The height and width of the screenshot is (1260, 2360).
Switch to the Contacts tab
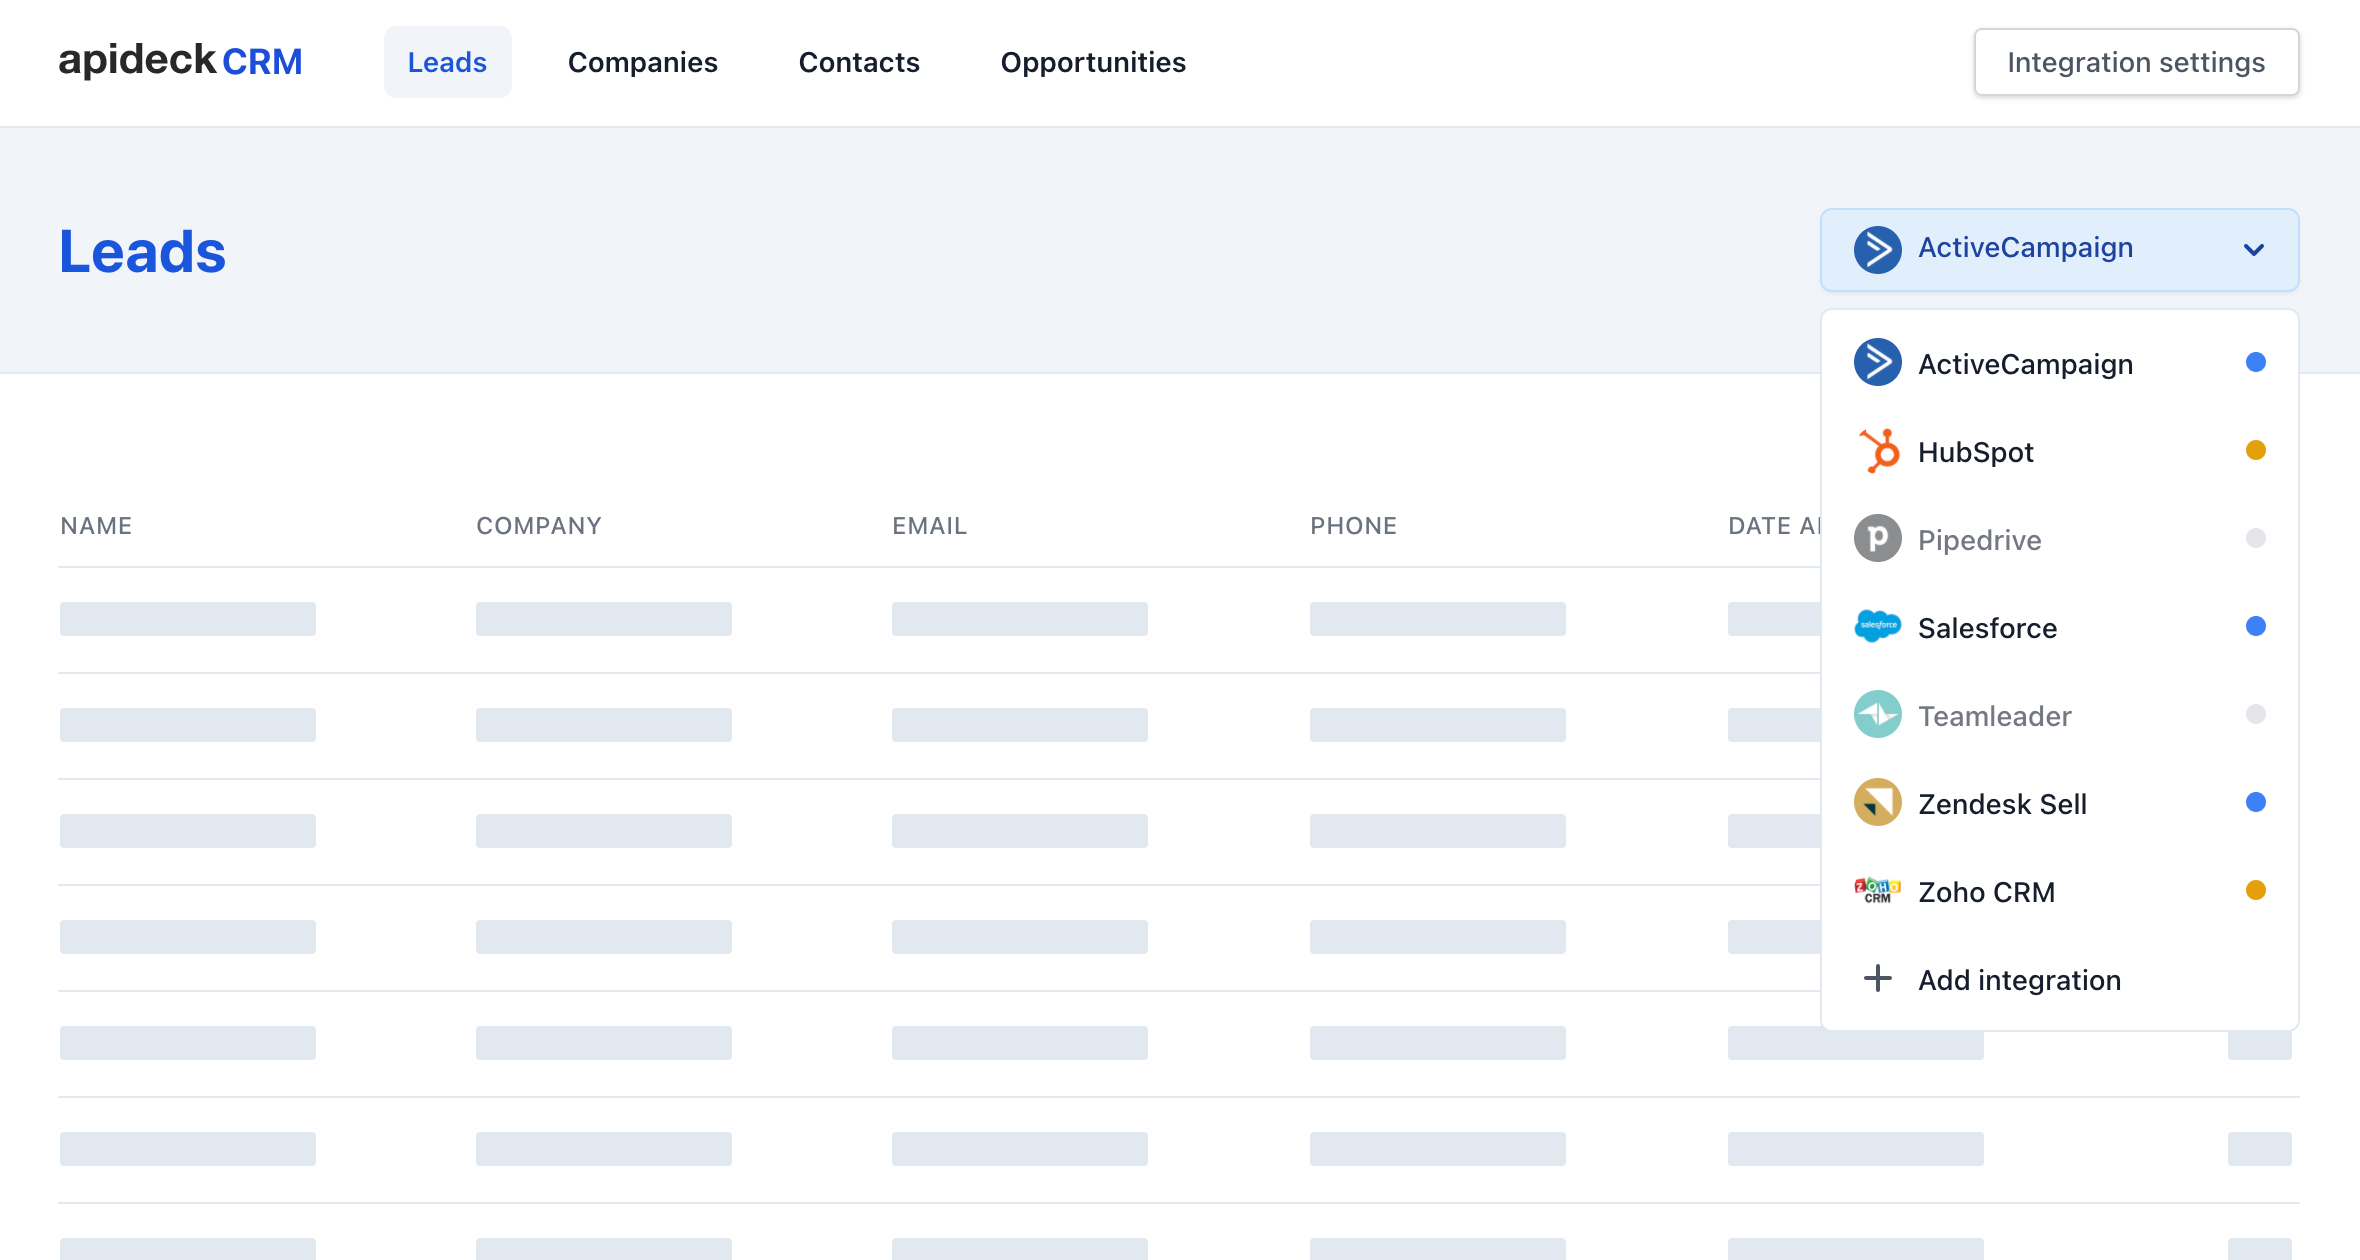(860, 62)
